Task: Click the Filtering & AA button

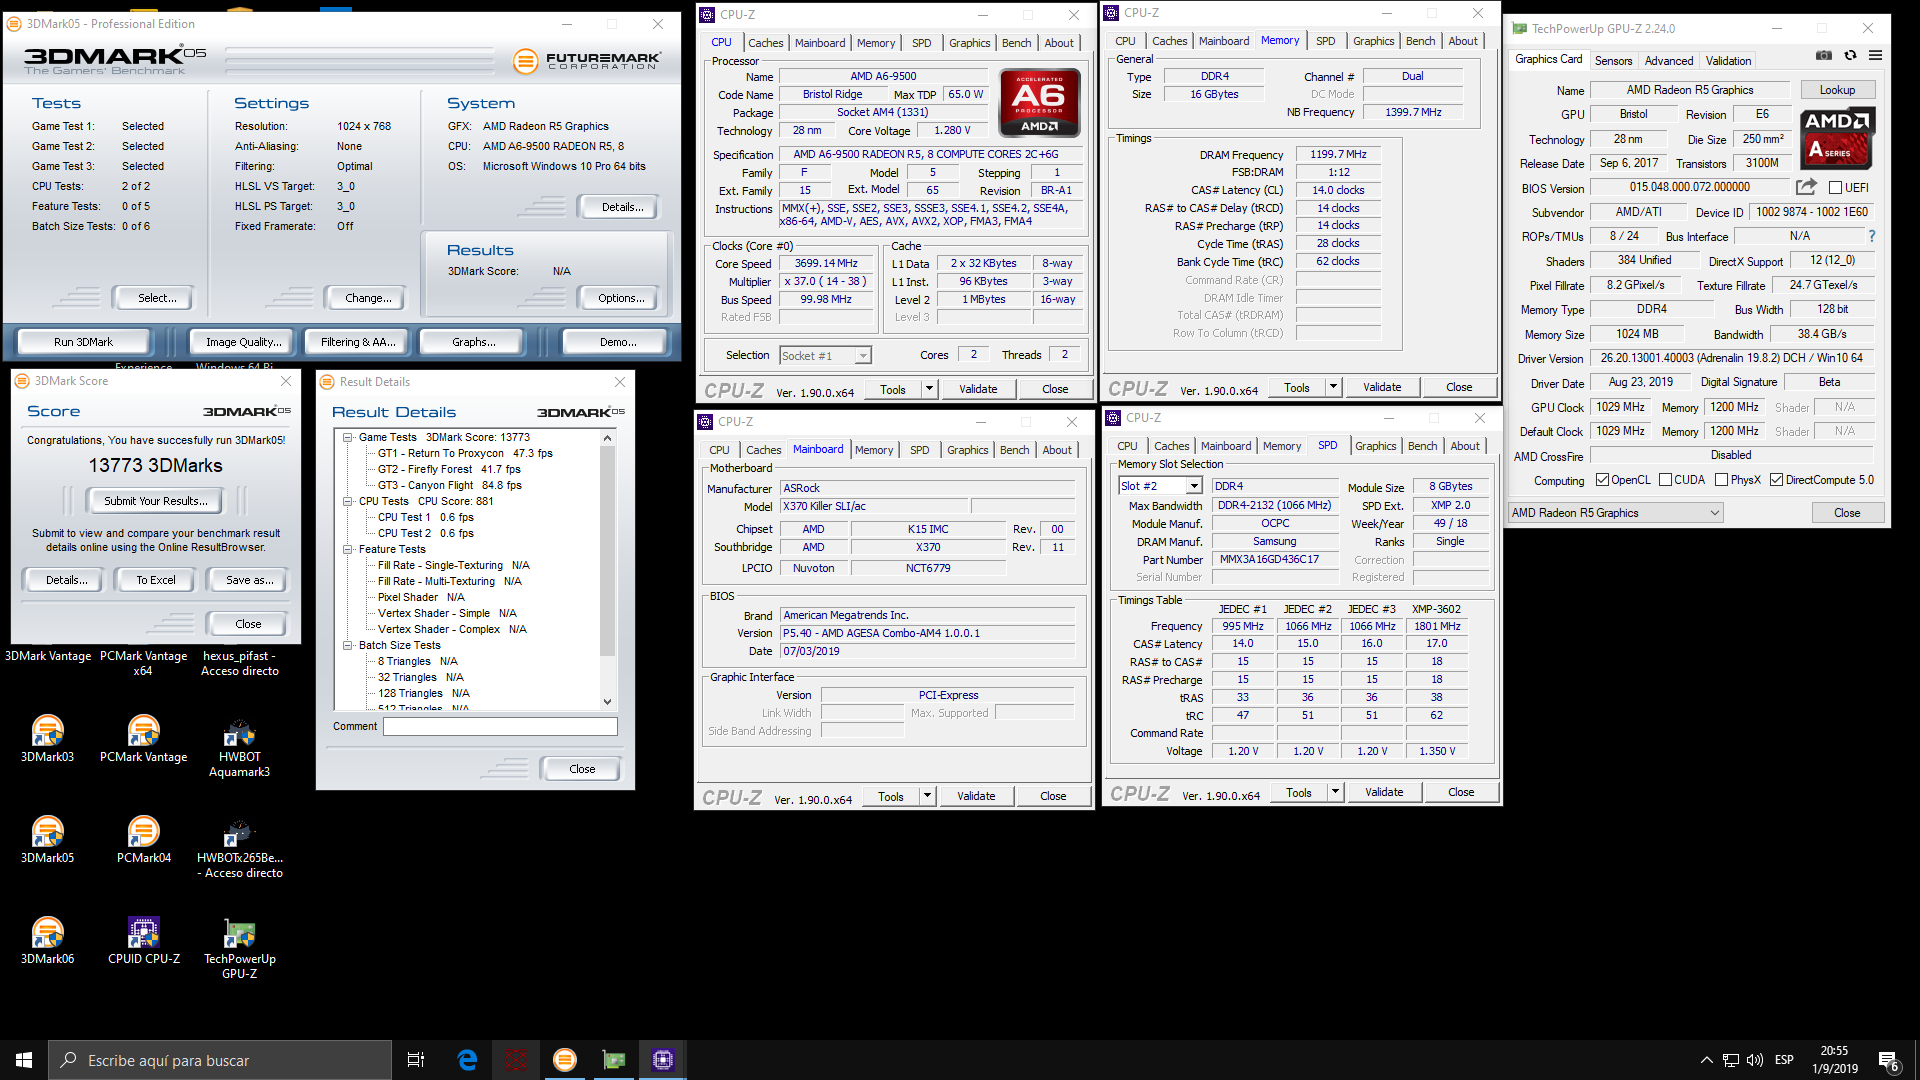Action: [x=358, y=342]
